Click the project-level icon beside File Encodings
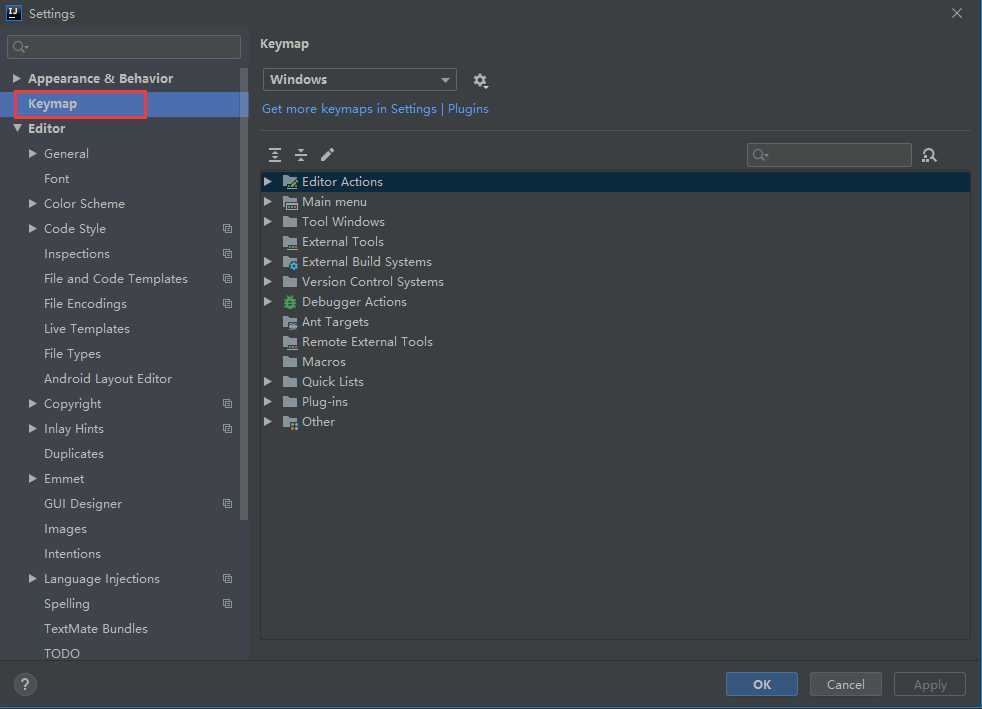Viewport: 982px width, 709px height. click(x=227, y=304)
